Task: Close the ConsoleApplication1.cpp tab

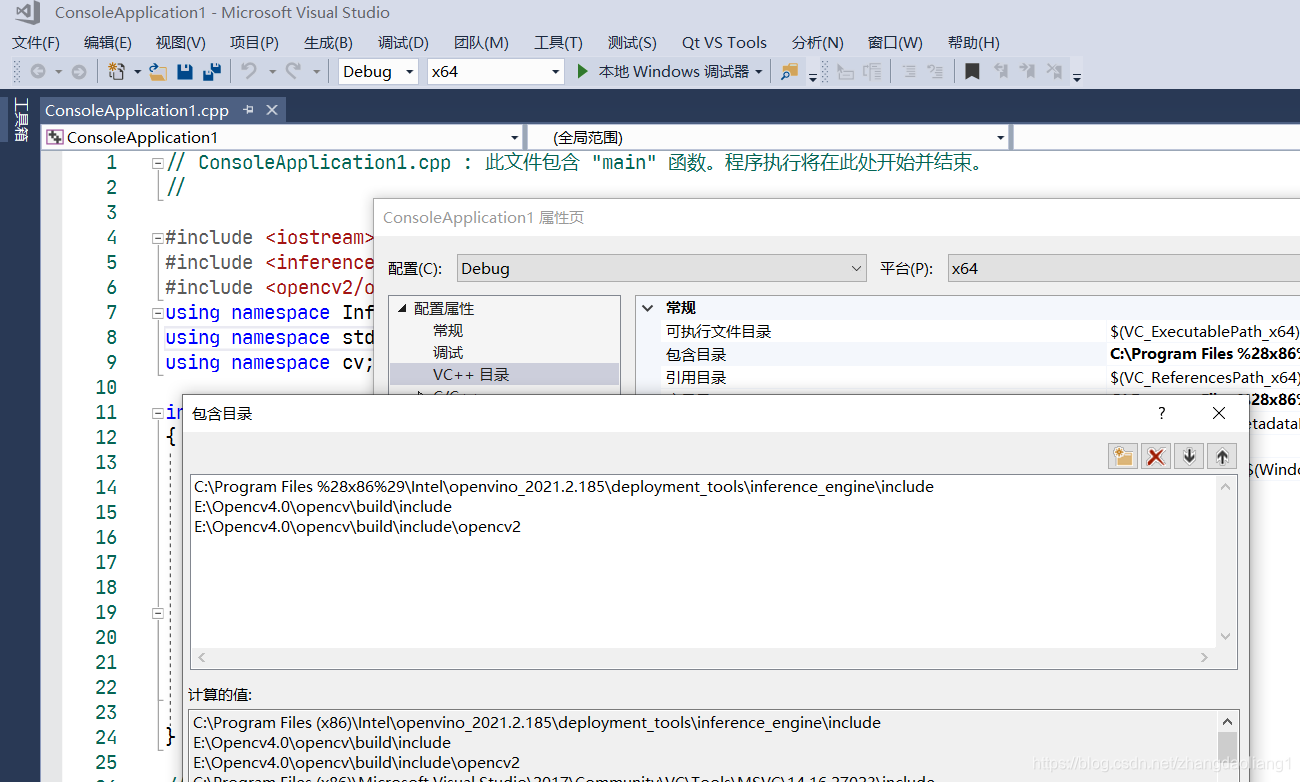Action: coord(271,110)
